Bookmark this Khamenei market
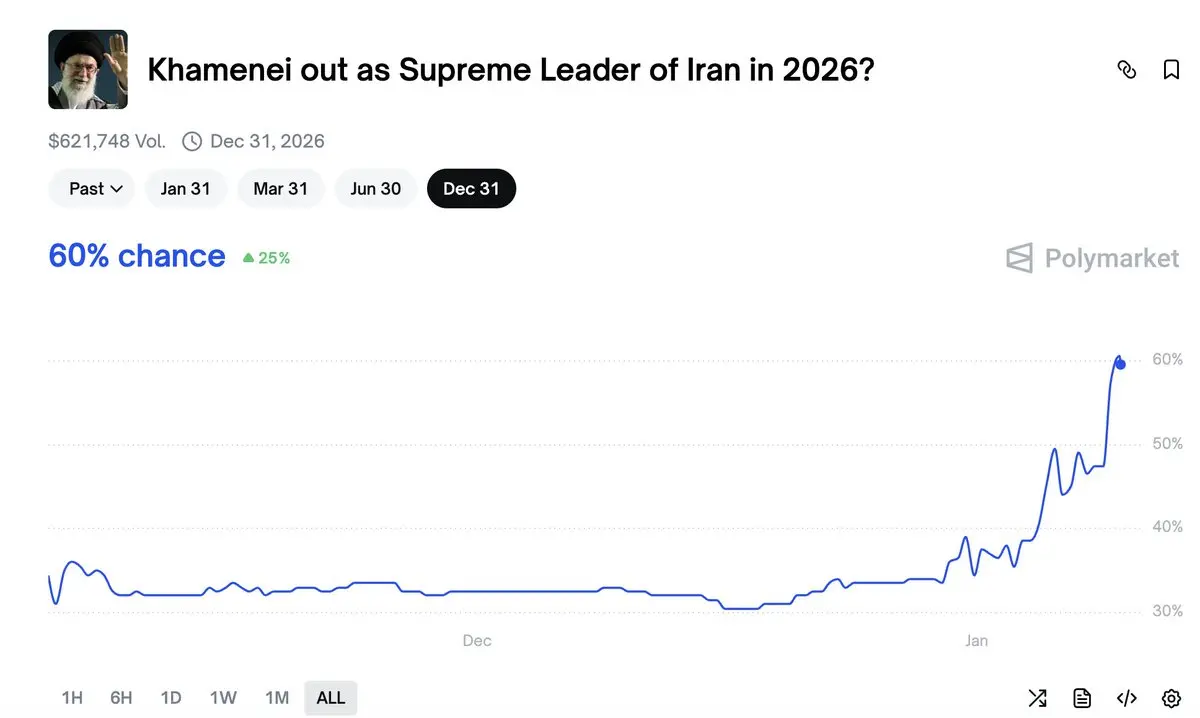Viewport: 1200px width, 718px height. [x=1171, y=69]
